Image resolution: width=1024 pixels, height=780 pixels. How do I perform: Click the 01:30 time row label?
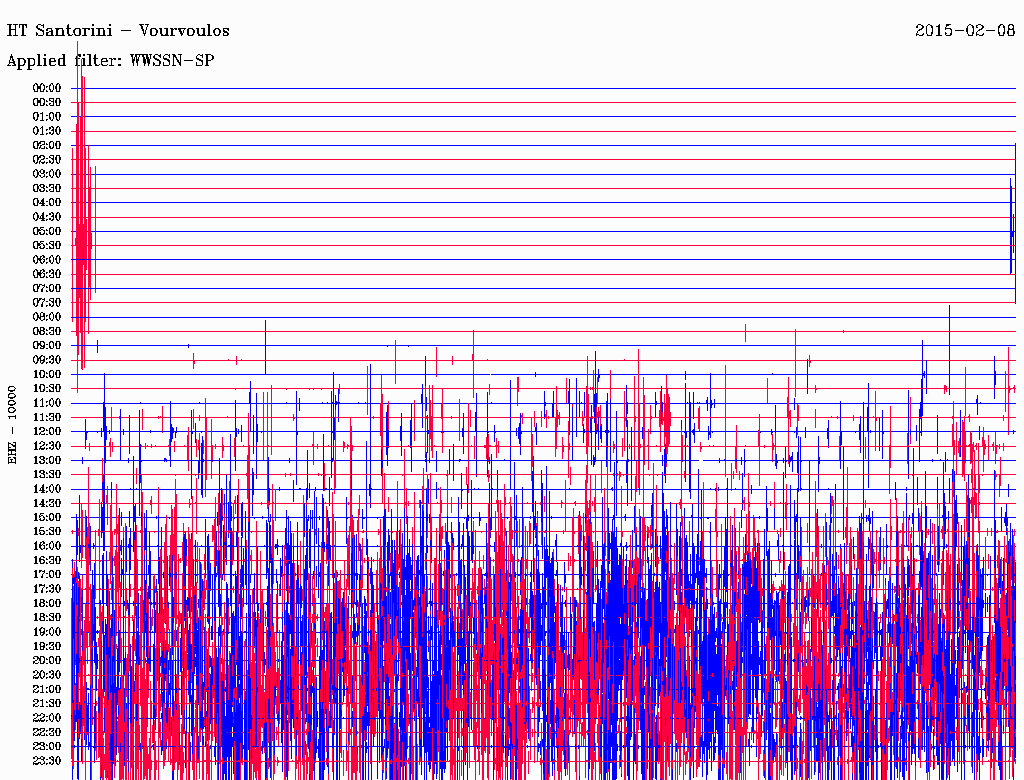(x=47, y=131)
